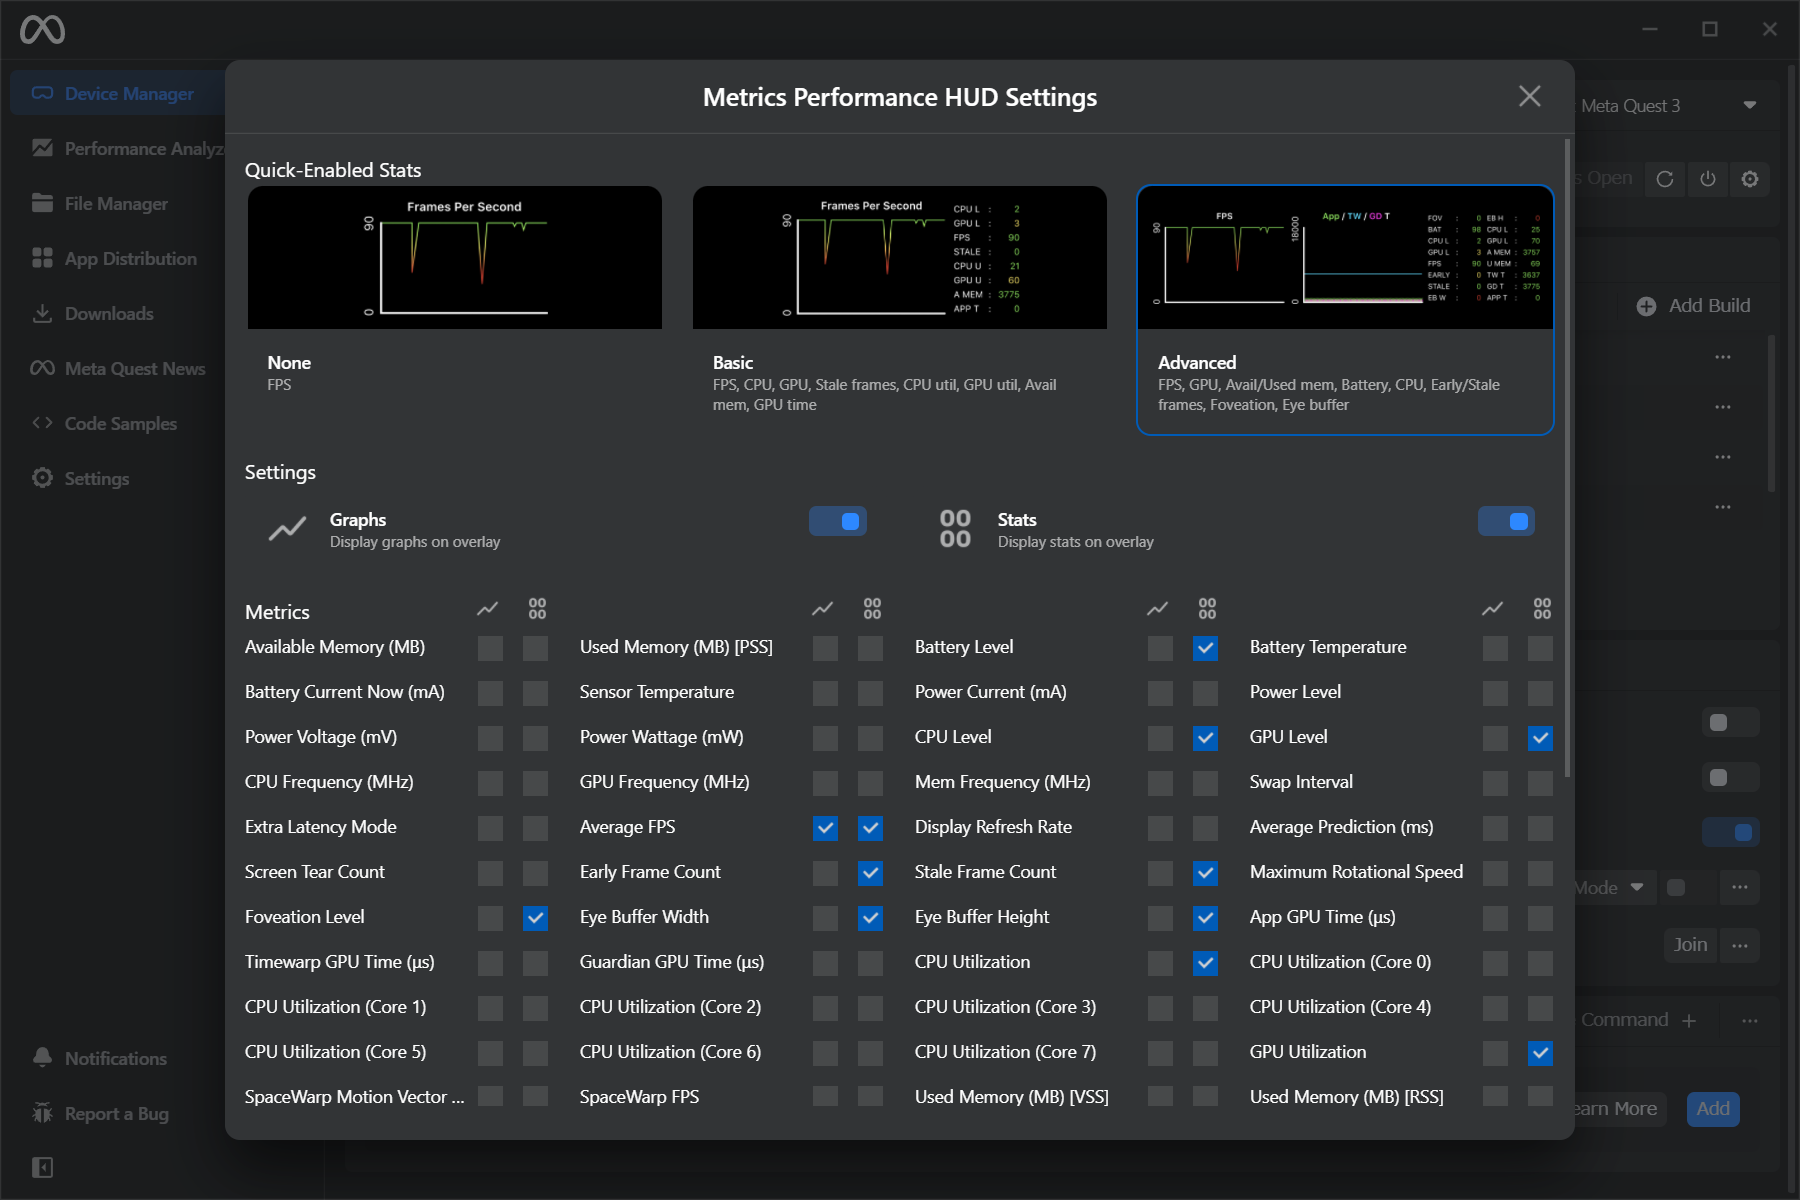
Task: Click the Notifications bell icon
Action: (x=42, y=1058)
